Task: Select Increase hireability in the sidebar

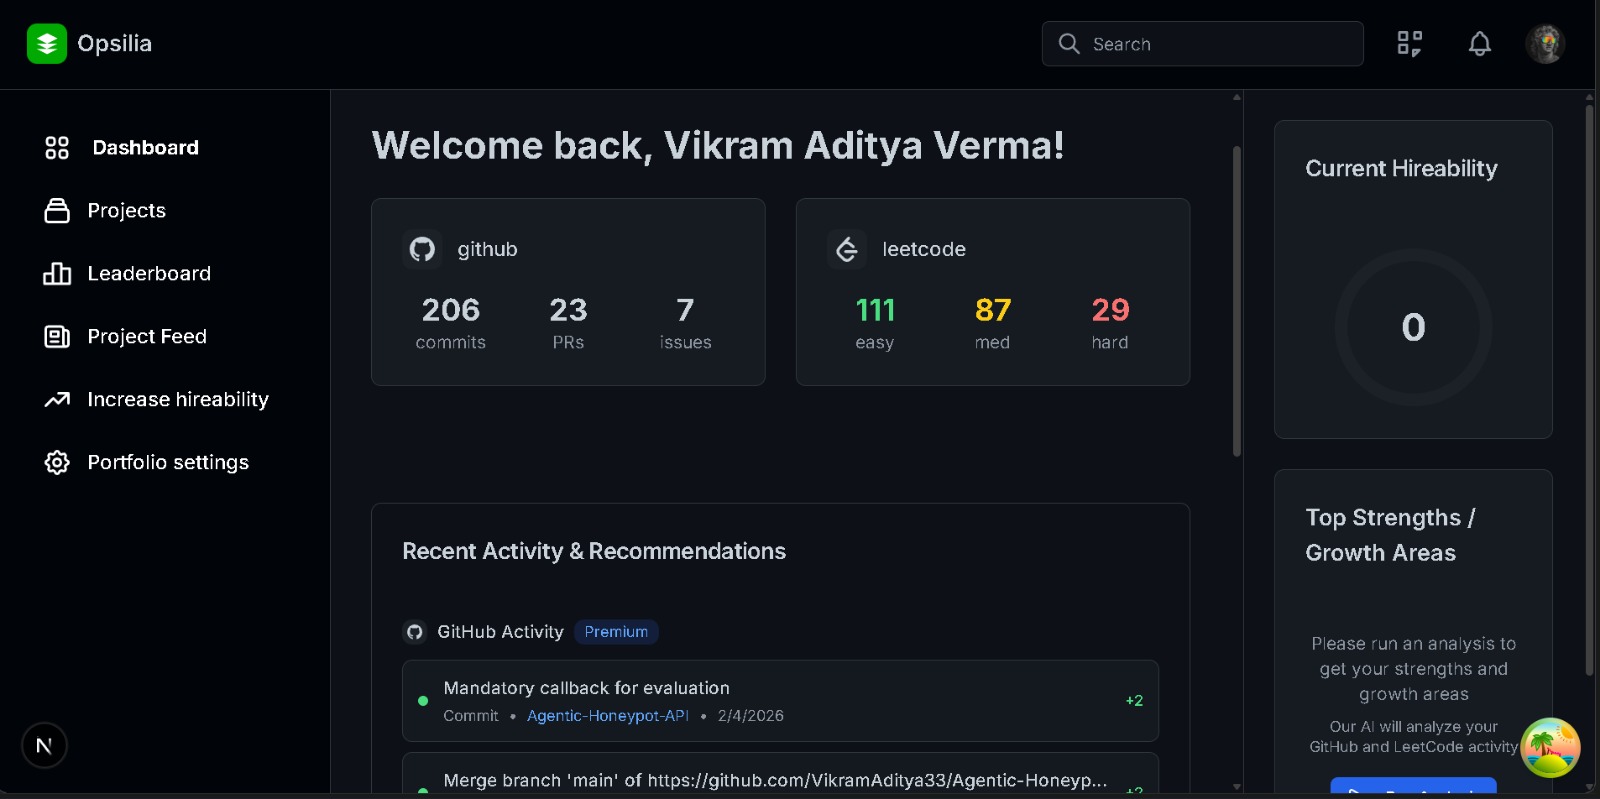Action: [x=178, y=400]
